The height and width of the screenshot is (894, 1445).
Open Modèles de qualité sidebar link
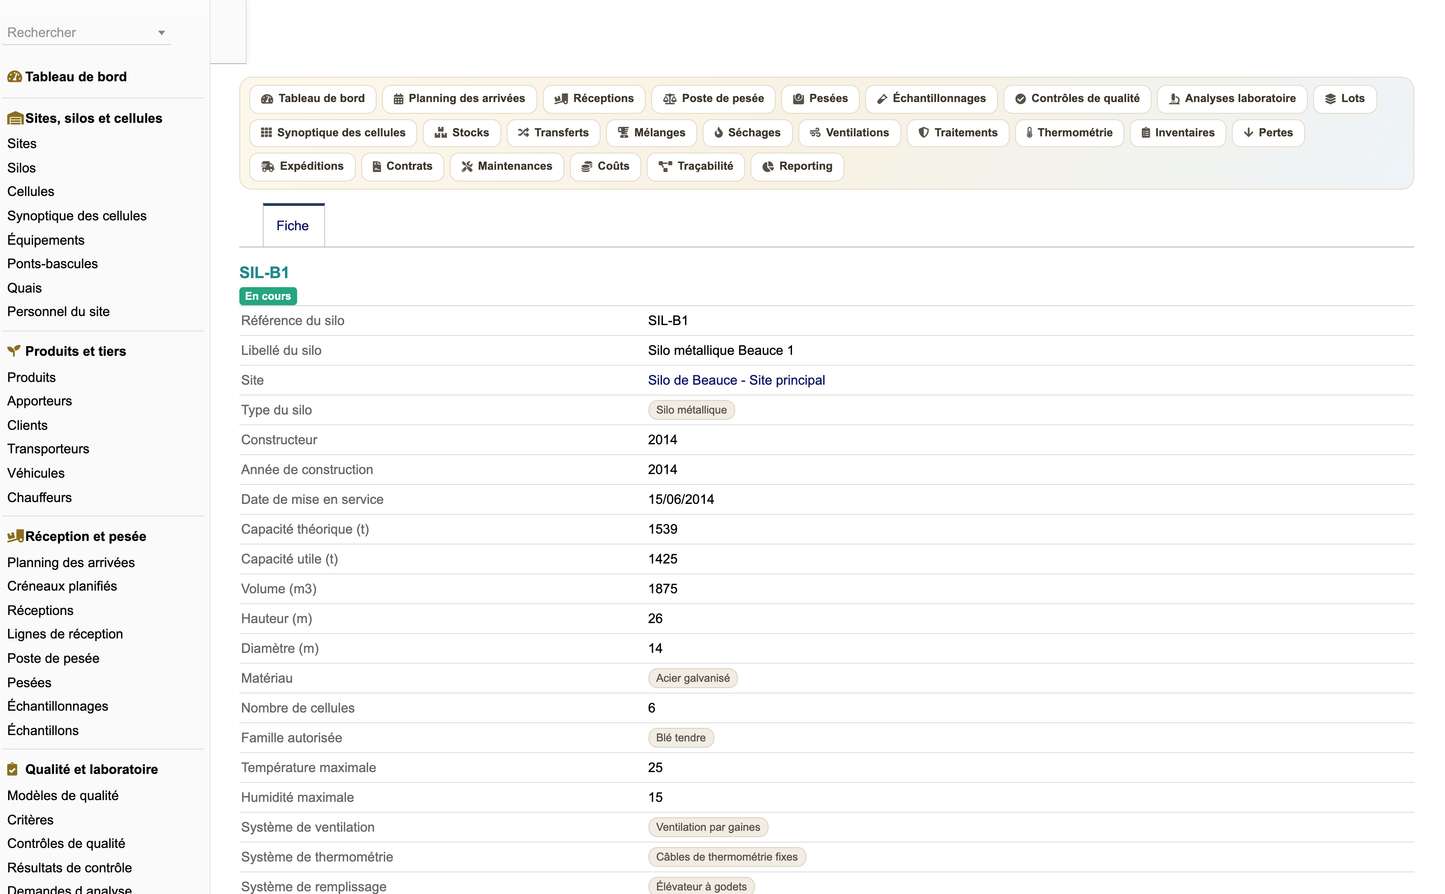click(x=63, y=796)
